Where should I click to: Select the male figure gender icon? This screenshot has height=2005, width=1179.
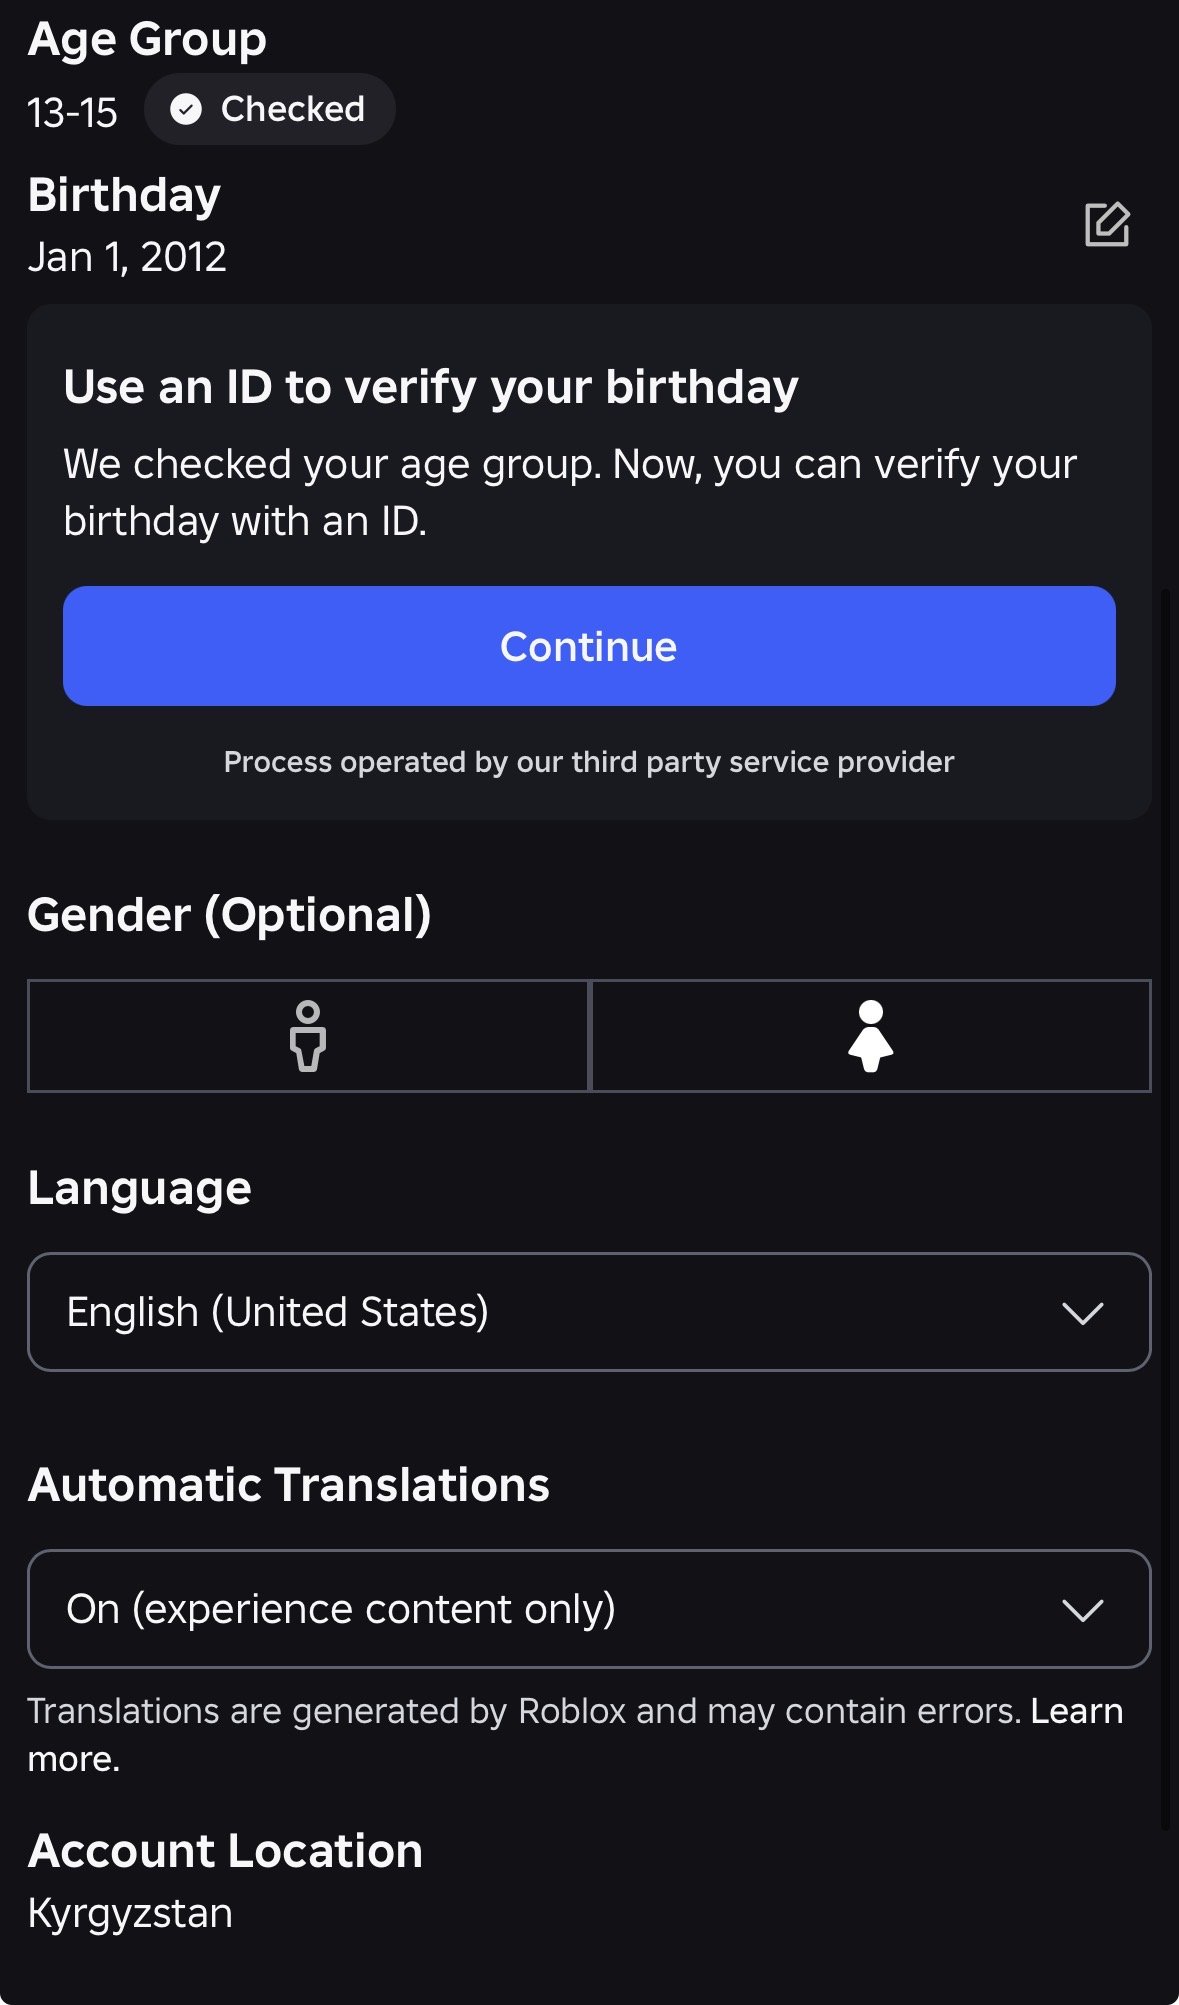[308, 1036]
